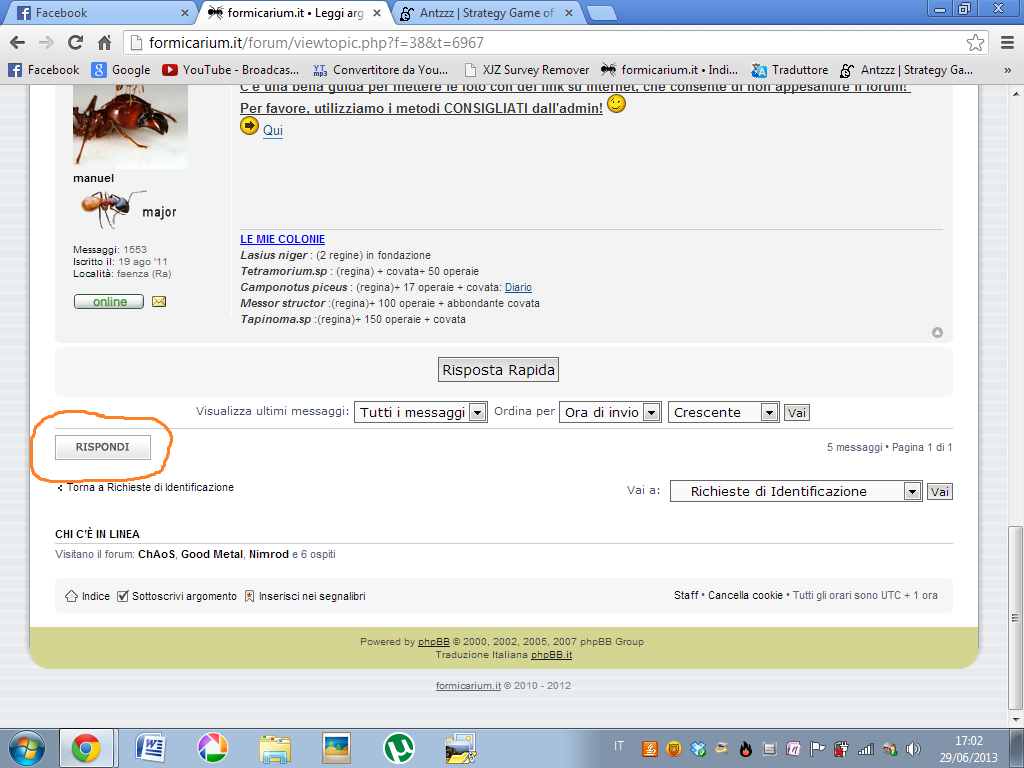The image size is (1024, 768).
Task: Open Richieste di Identificazione jump dropdown
Action: coord(795,491)
